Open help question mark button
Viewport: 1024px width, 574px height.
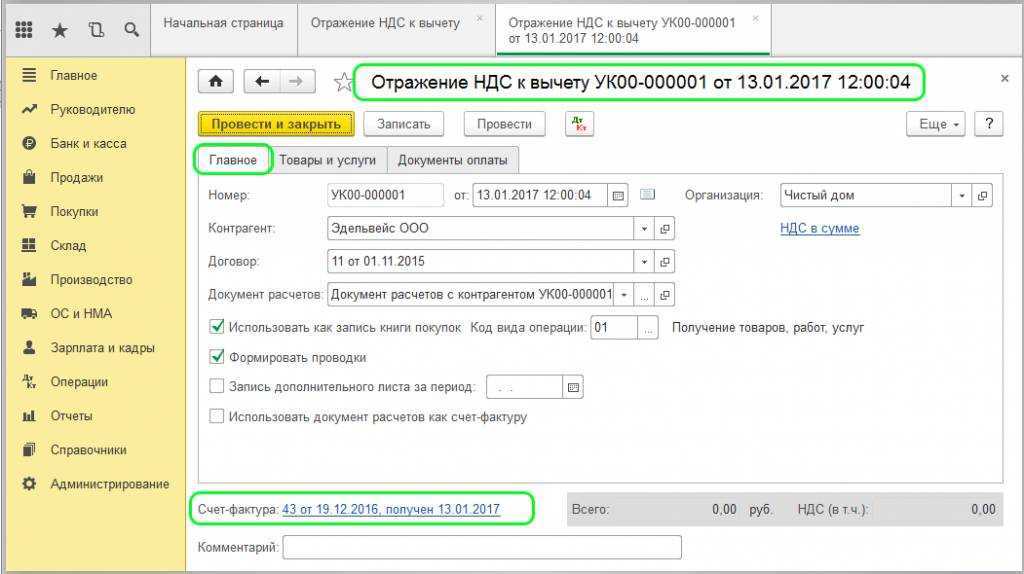point(989,124)
